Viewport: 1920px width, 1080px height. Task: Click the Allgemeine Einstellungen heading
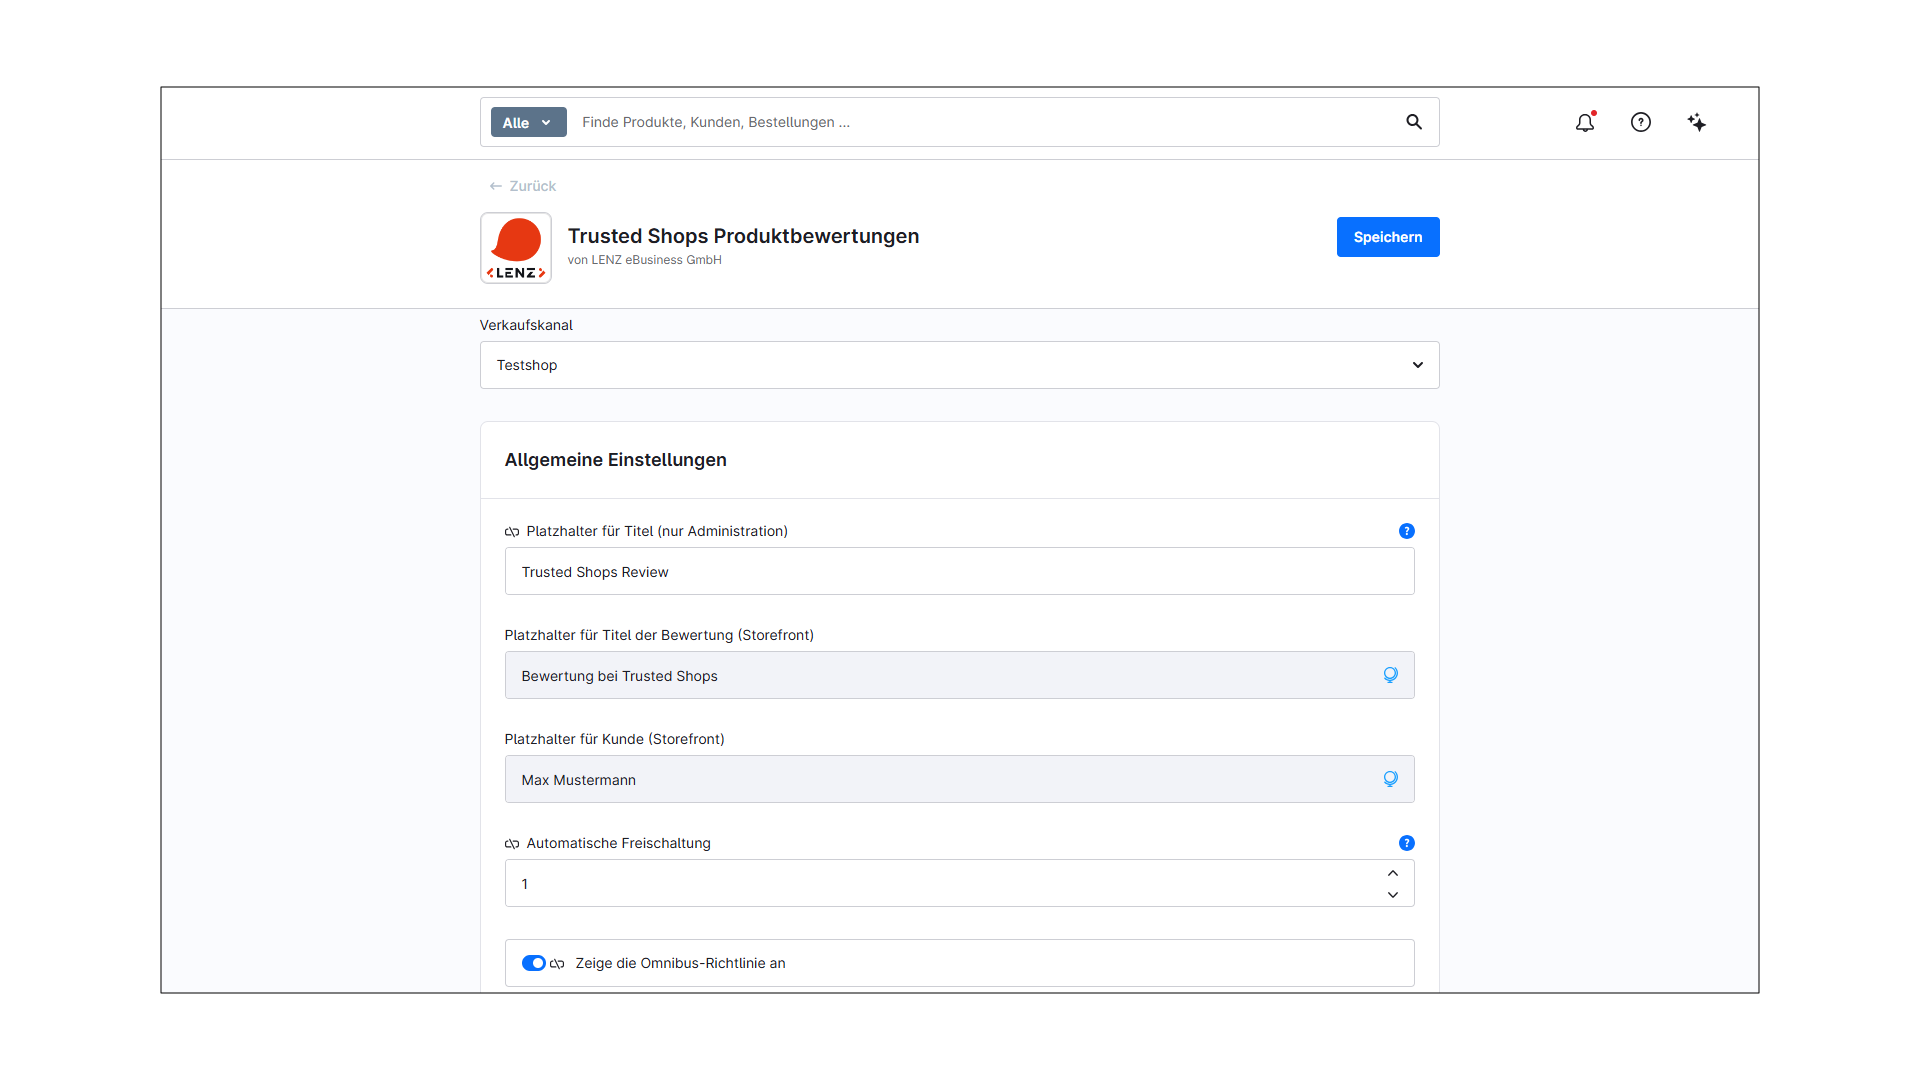pyautogui.click(x=616, y=460)
